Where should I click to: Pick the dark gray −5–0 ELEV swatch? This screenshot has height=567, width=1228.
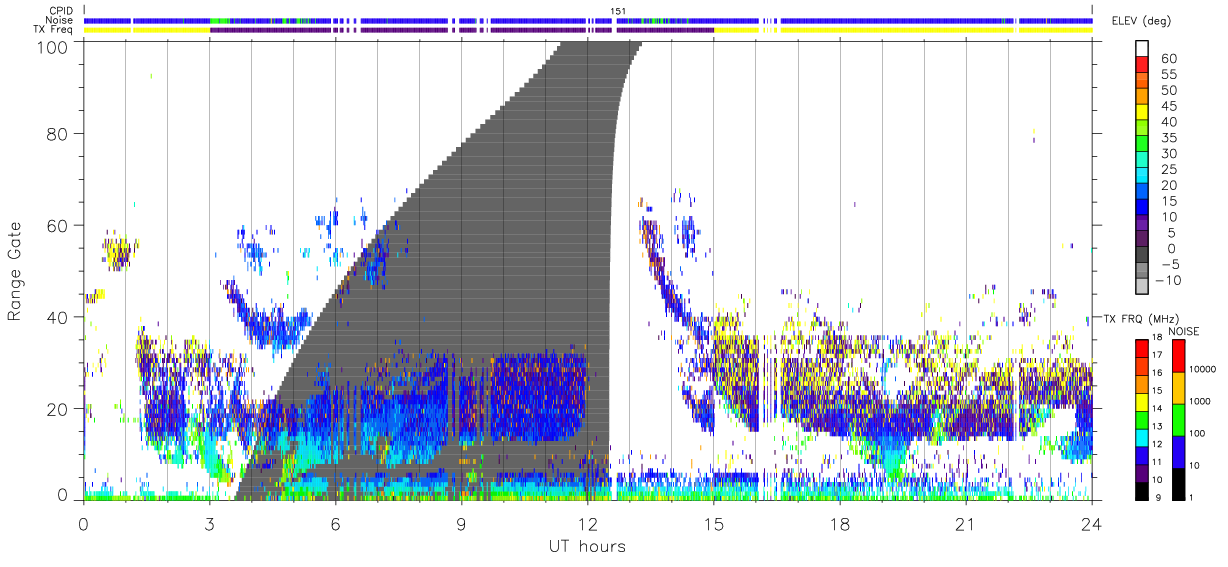coord(1142,254)
